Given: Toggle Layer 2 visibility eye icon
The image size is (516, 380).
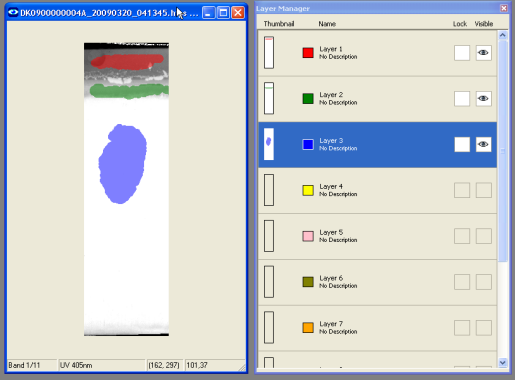Looking at the screenshot, I should point(483,99).
